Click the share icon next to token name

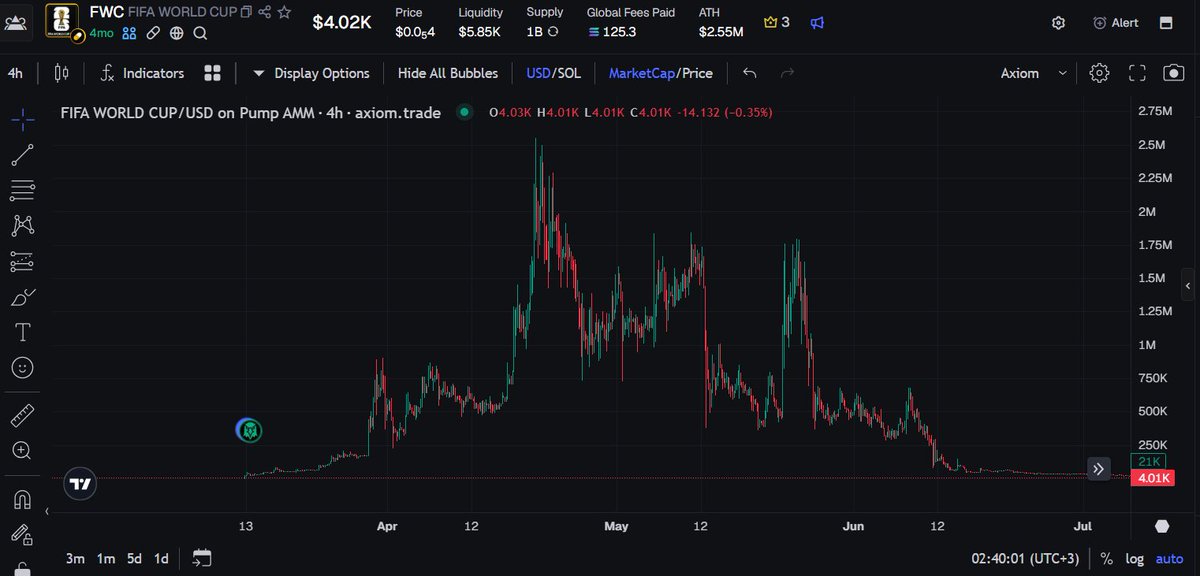[264, 13]
